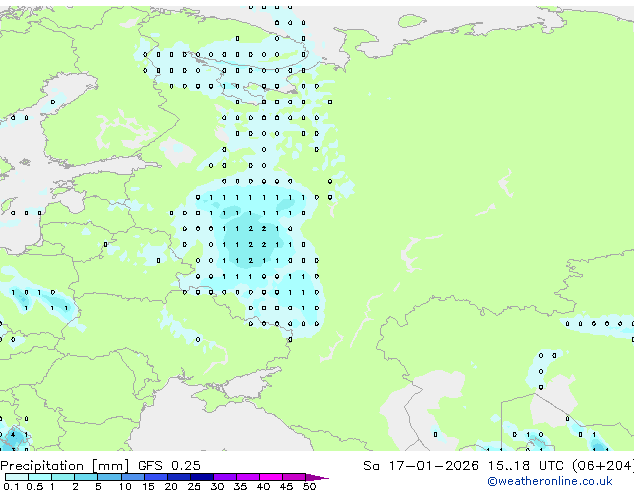Click the '35' legend scale label

[x=240, y=486]
